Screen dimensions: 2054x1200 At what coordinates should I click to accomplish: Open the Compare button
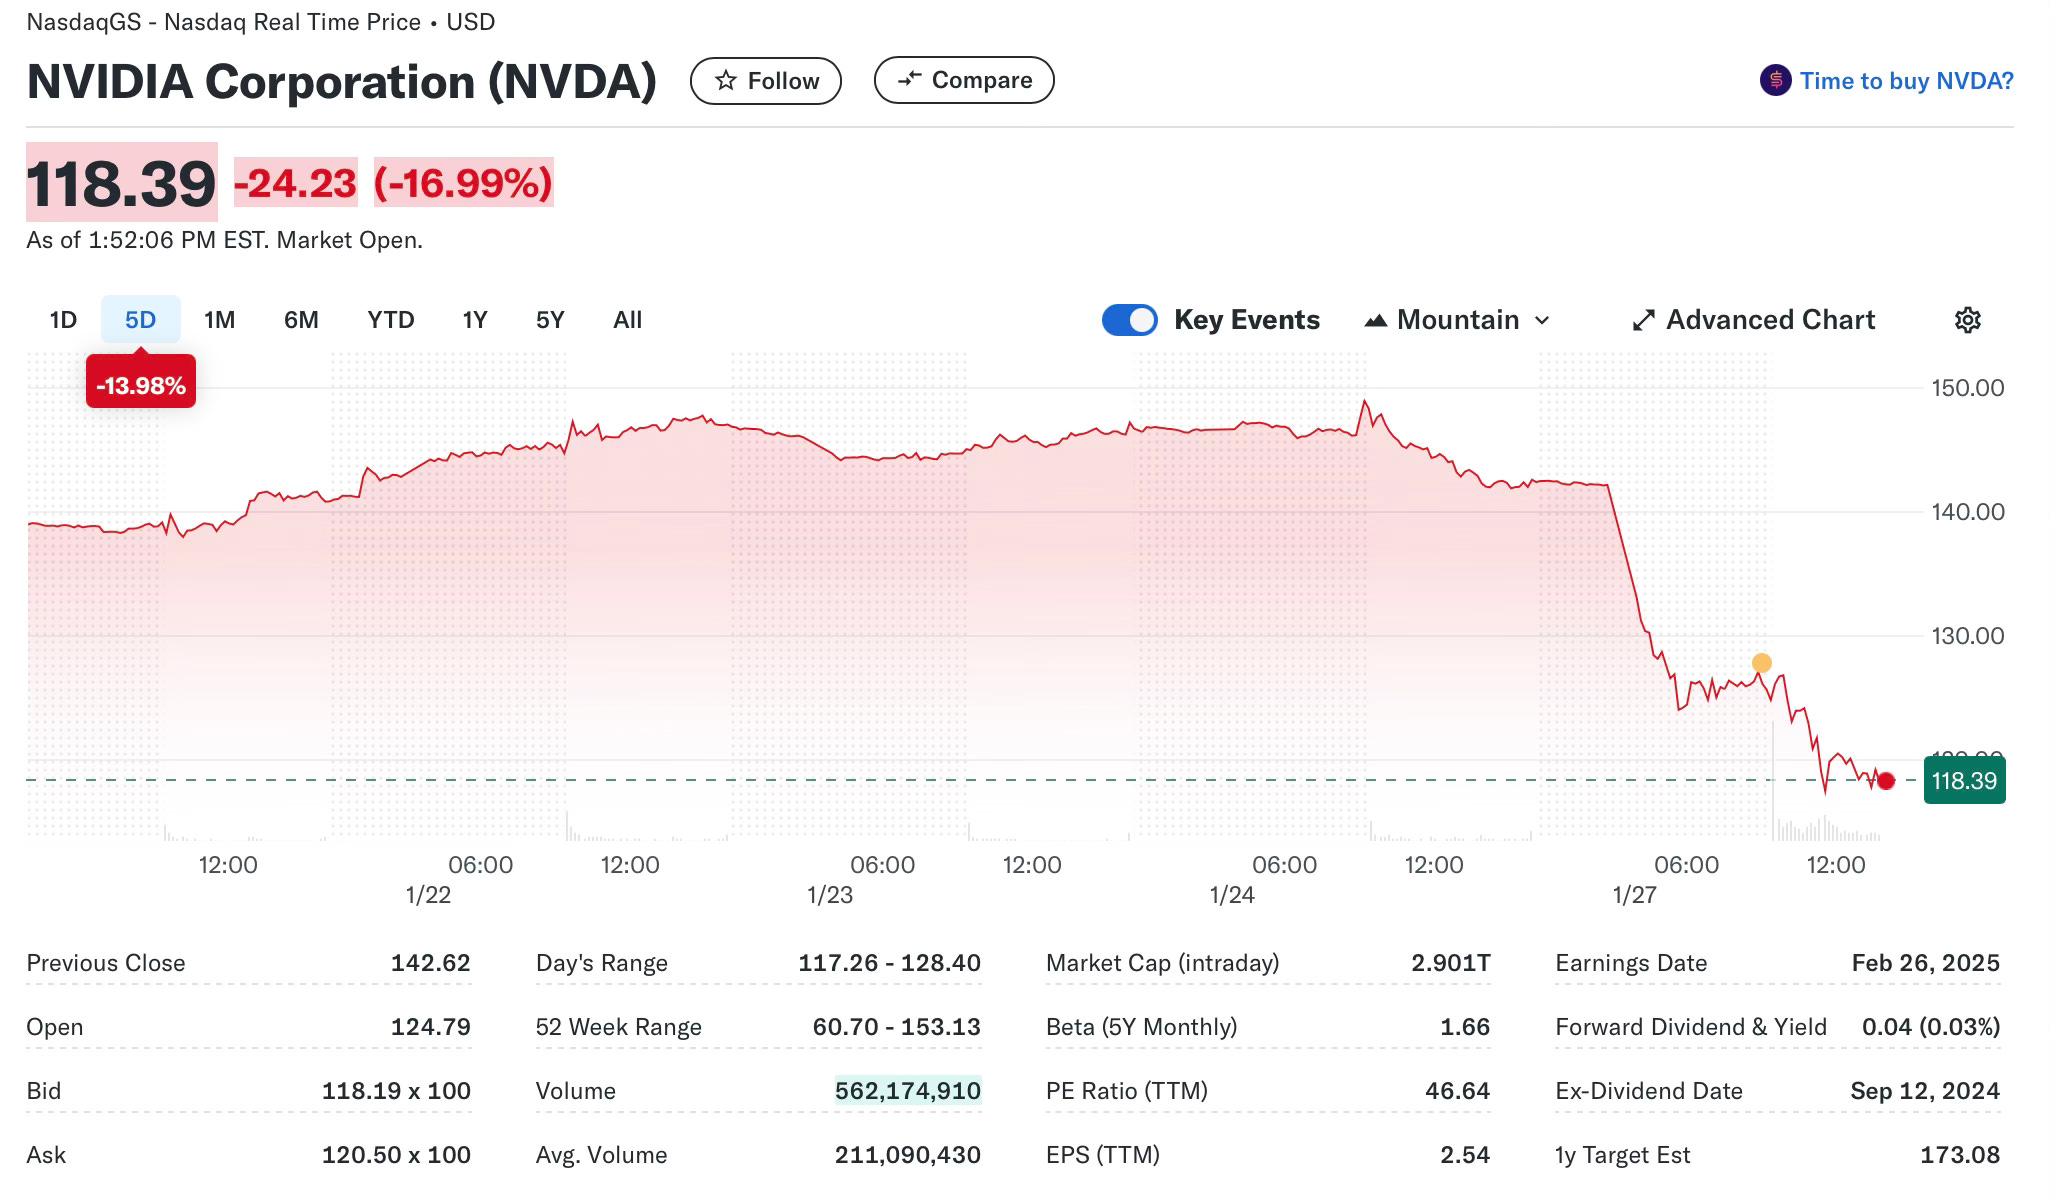[x=964, y=80]
